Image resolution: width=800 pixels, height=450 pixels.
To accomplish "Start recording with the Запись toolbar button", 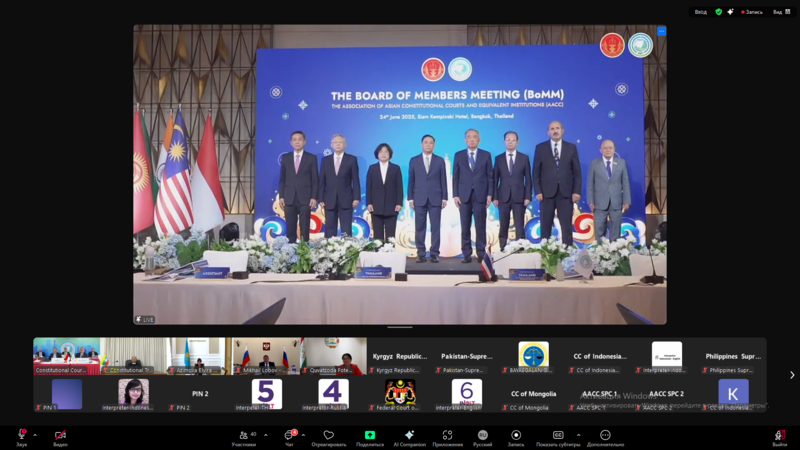I will pos(516,436).
